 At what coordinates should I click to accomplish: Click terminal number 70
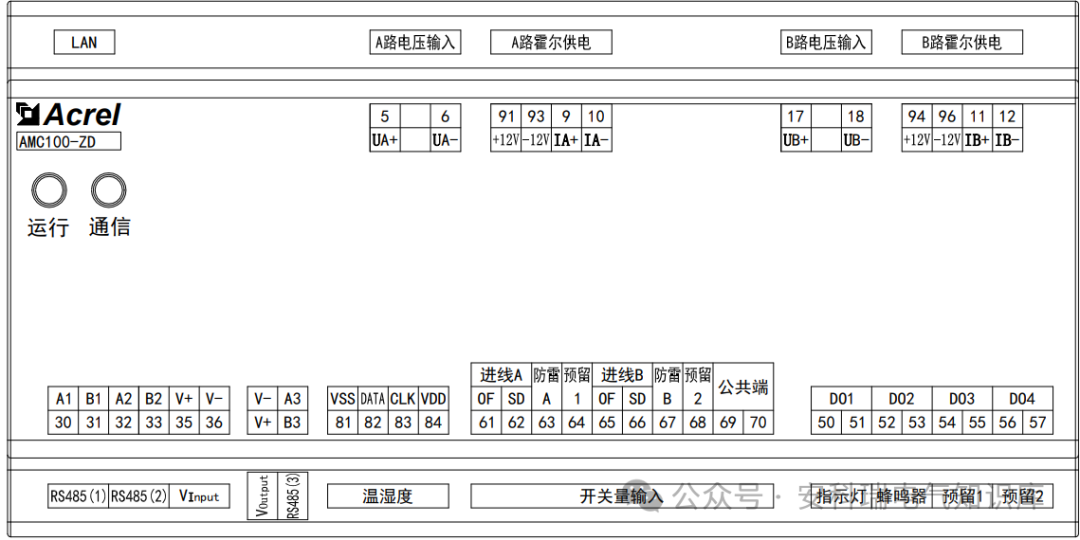(x=758, y=422)
